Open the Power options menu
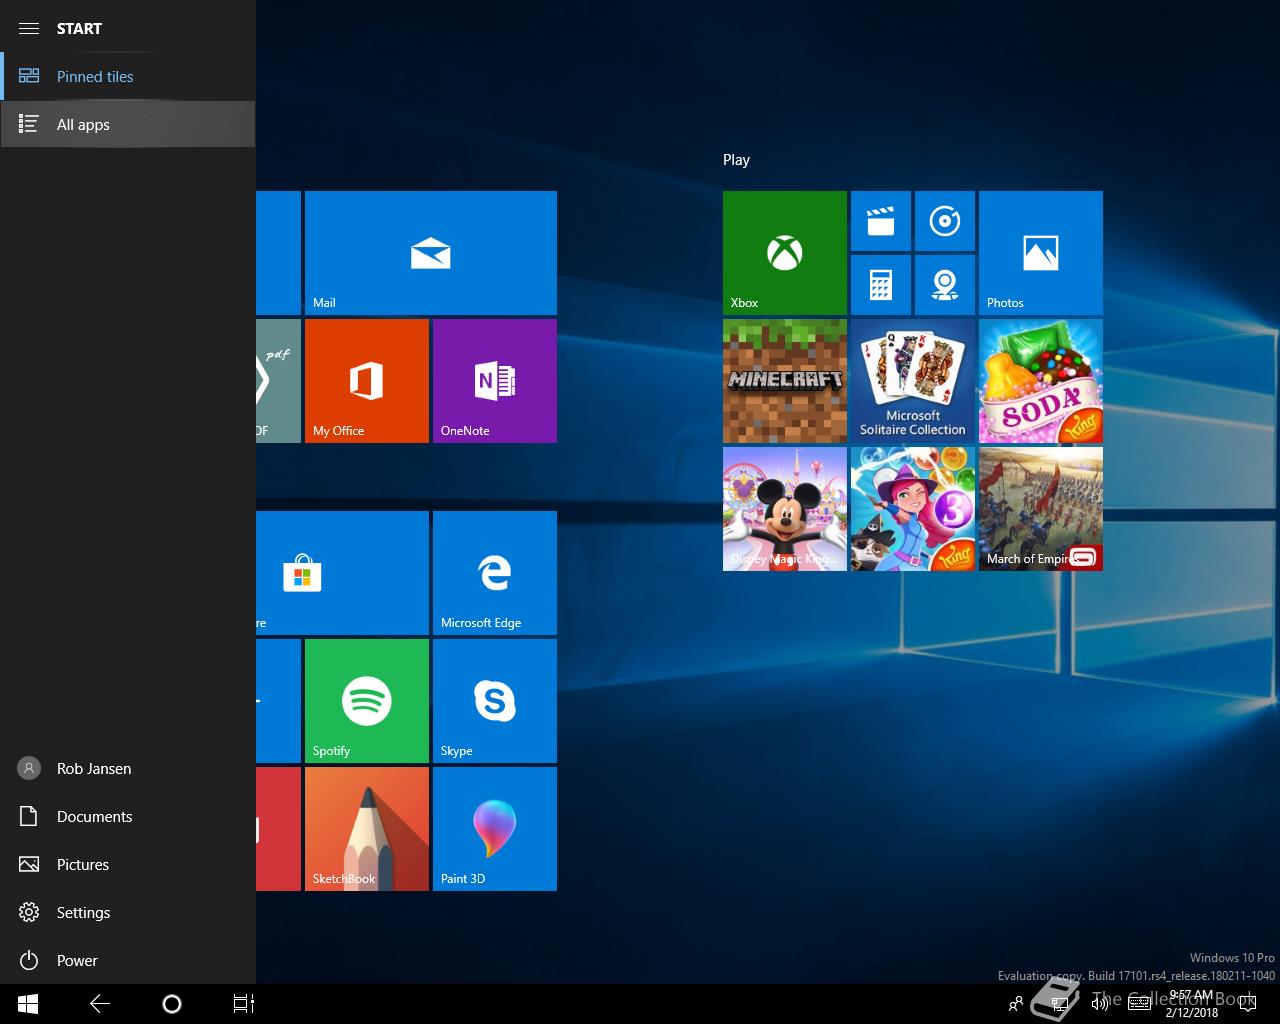 pos(128,960)
